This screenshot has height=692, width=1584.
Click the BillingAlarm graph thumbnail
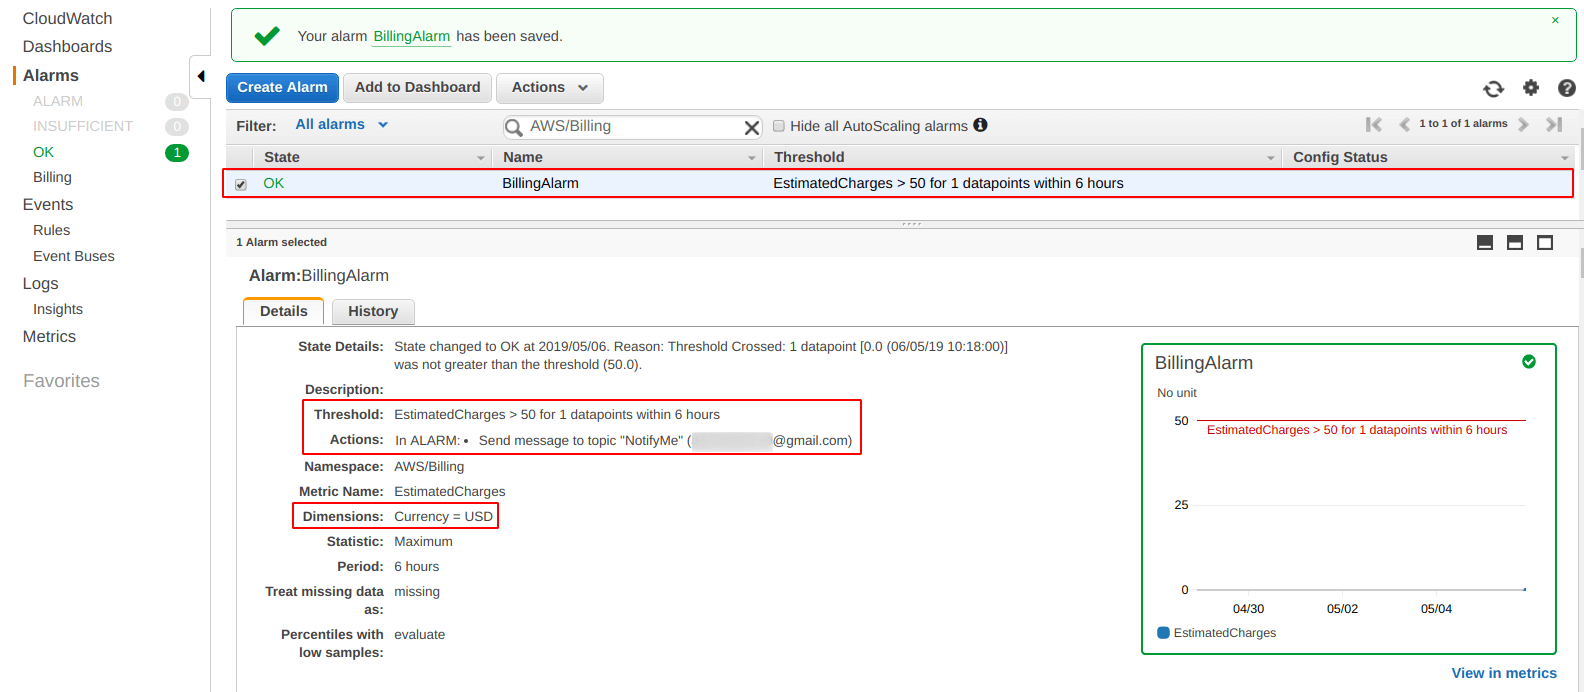point(1349,499)
